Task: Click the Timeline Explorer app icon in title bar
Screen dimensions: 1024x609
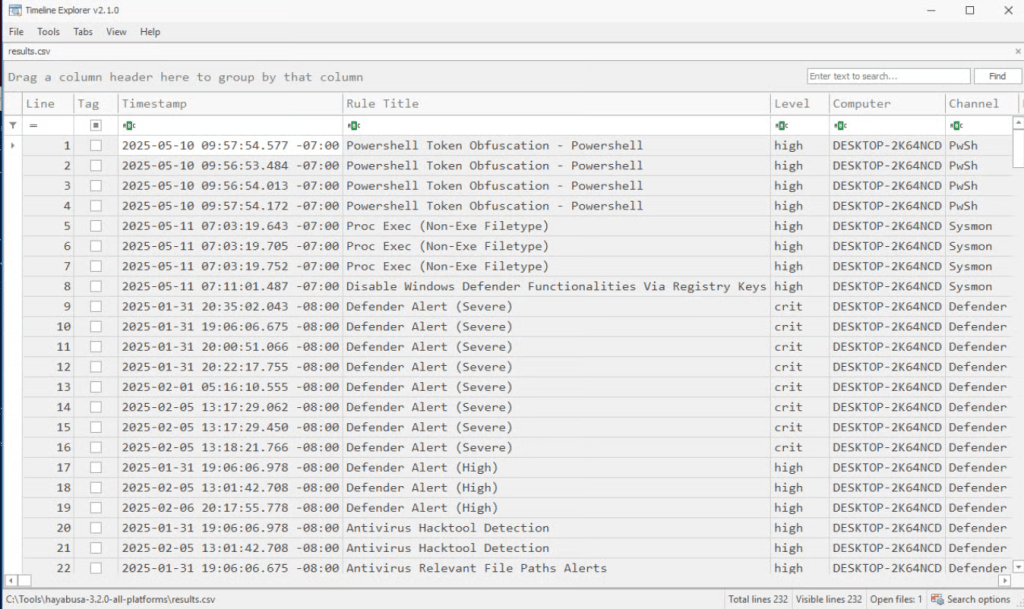Action: point(13,10)
